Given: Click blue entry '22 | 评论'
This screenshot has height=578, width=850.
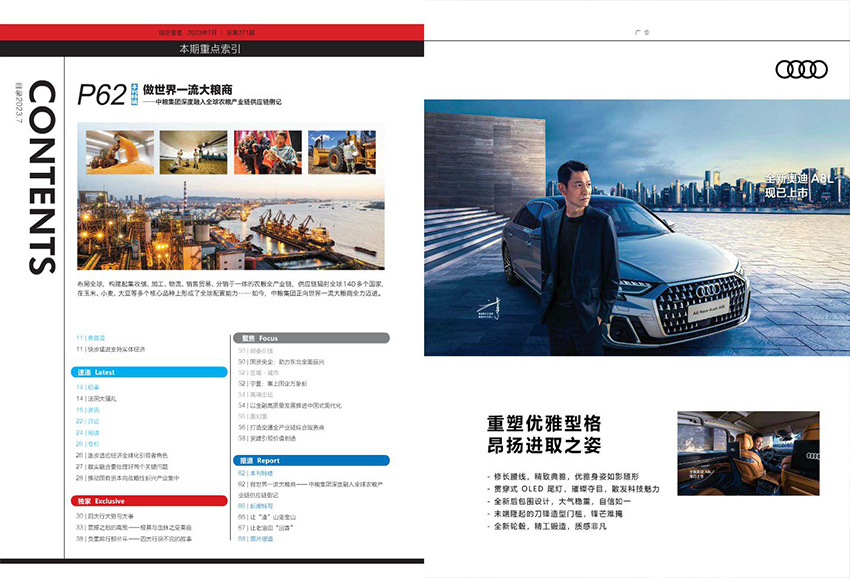Looking at the screenshot, I should 88,421.
